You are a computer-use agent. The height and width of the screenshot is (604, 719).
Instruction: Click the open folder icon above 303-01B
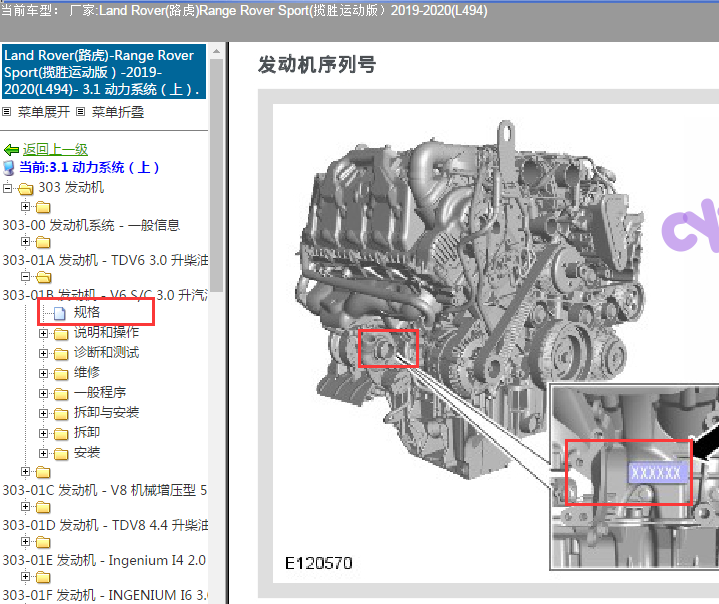(44, 277)
